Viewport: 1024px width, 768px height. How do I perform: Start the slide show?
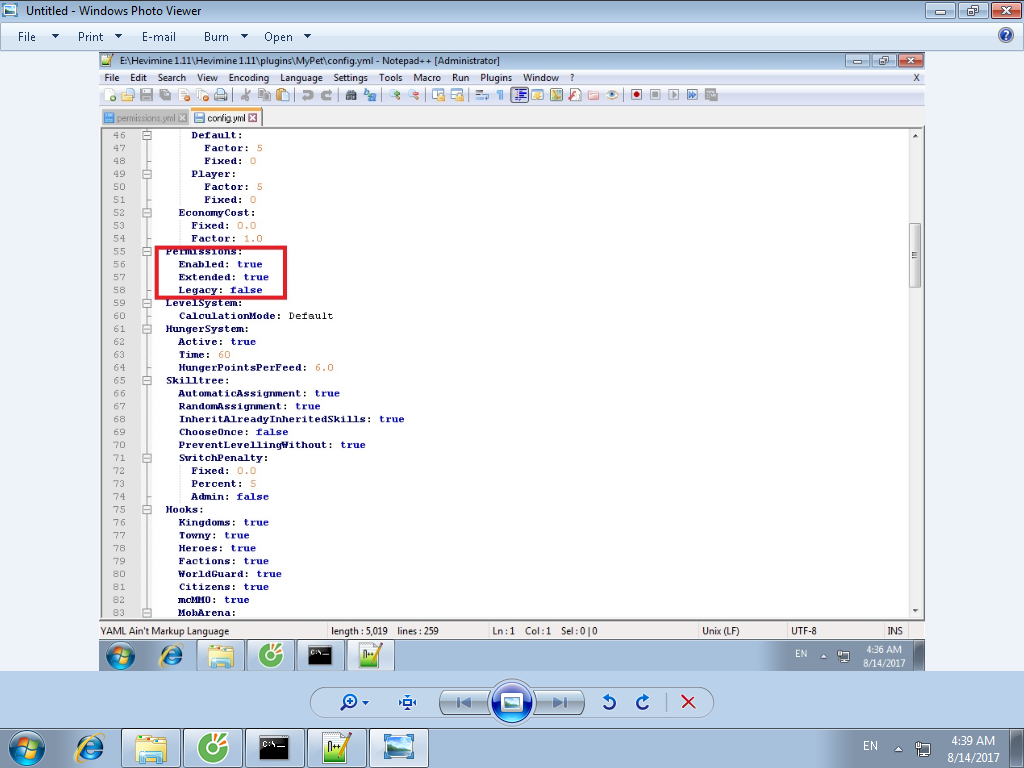click(512, 702)
